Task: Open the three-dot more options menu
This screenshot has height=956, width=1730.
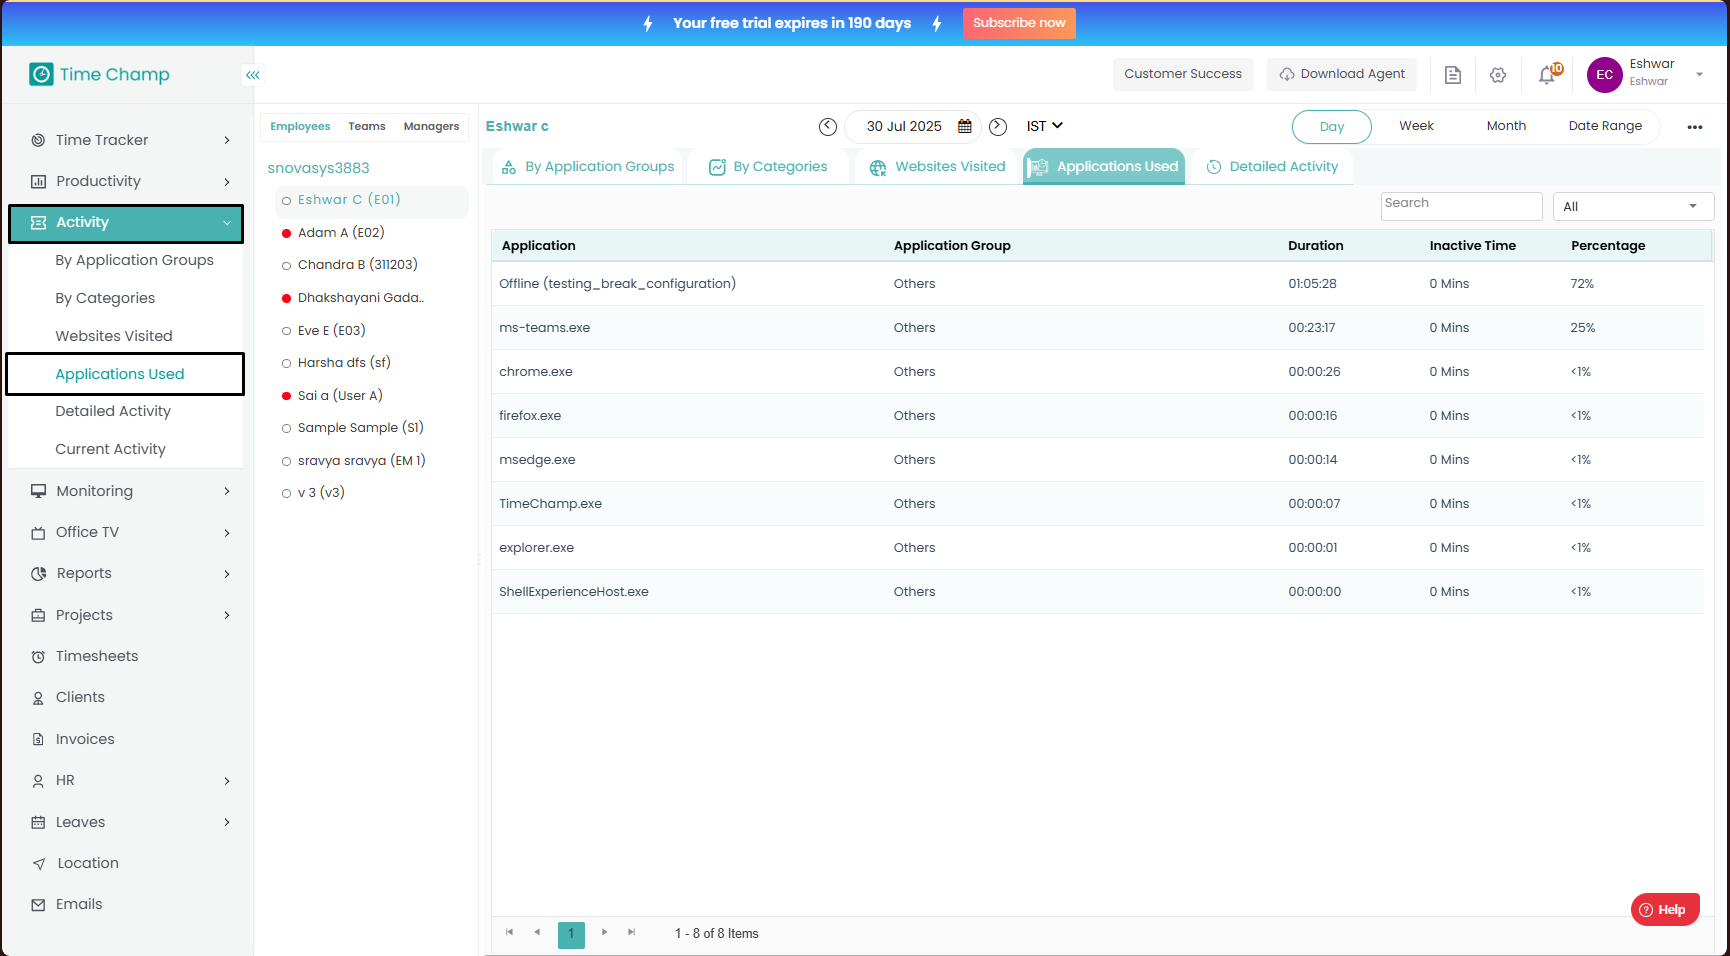Action: (x=1694, y=127)
